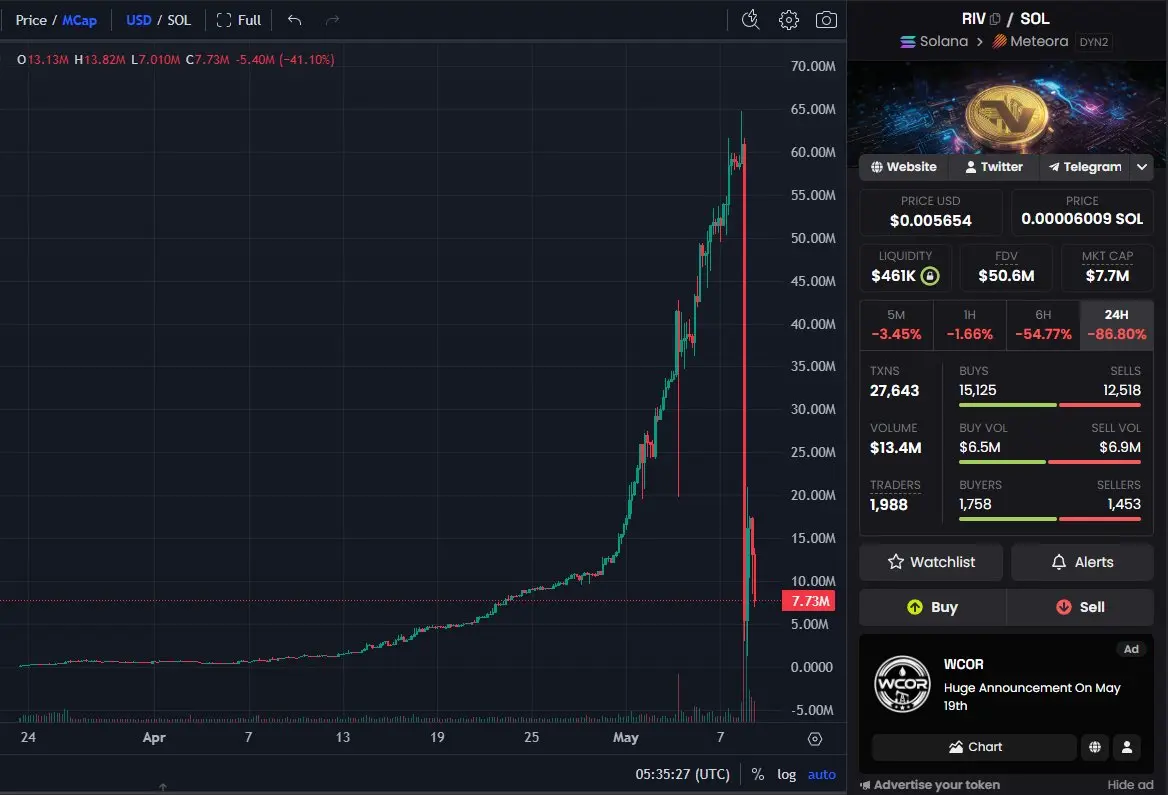Open the token Website link
This screenshot has width=1168, height=795.
(x=904, y=167)
